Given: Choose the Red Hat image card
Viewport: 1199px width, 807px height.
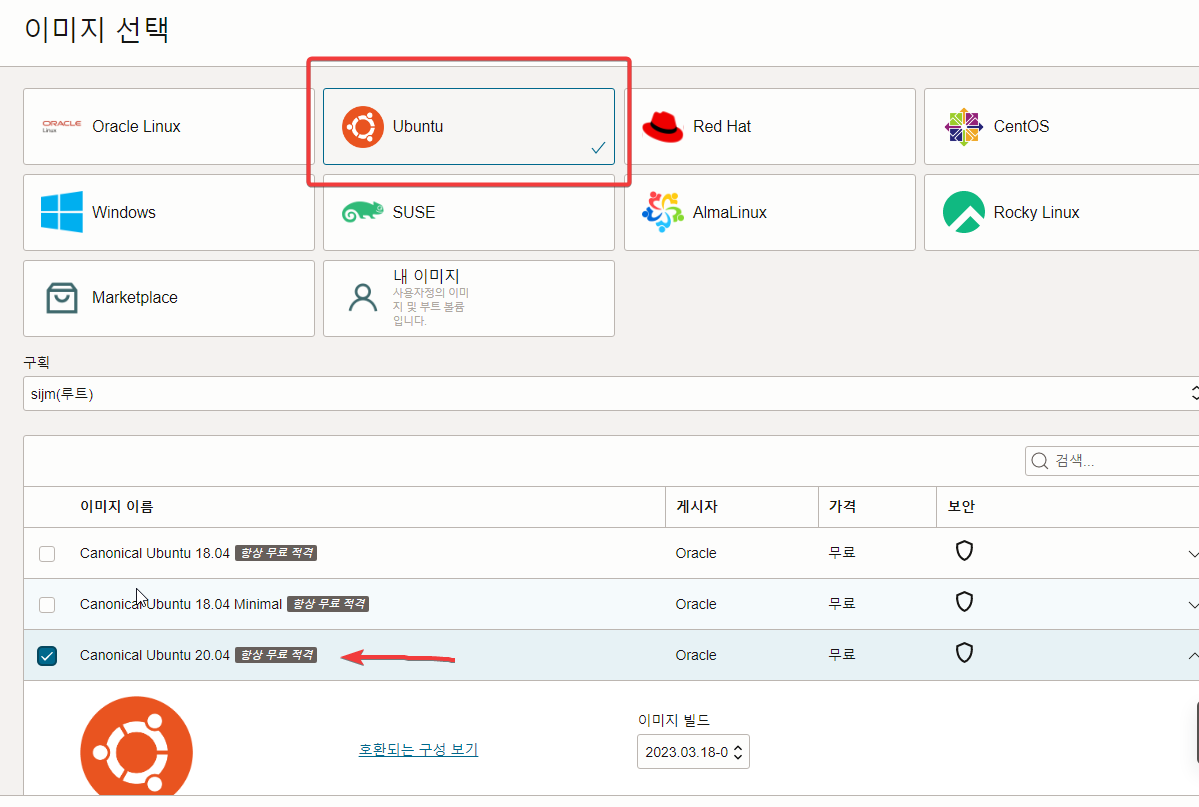Looking at the screenshot, I should click(769, 126).
